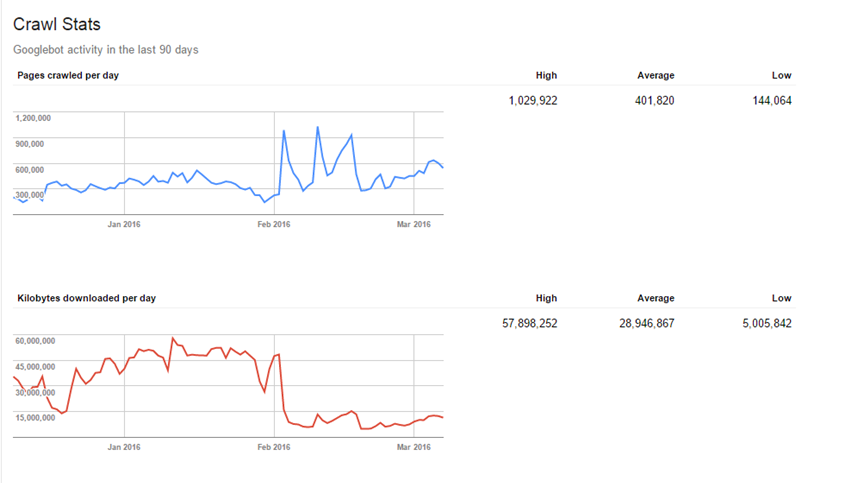Click Mar 2016 label on kilobytes chart
This screenshot has width=858, height=483.
413,447
